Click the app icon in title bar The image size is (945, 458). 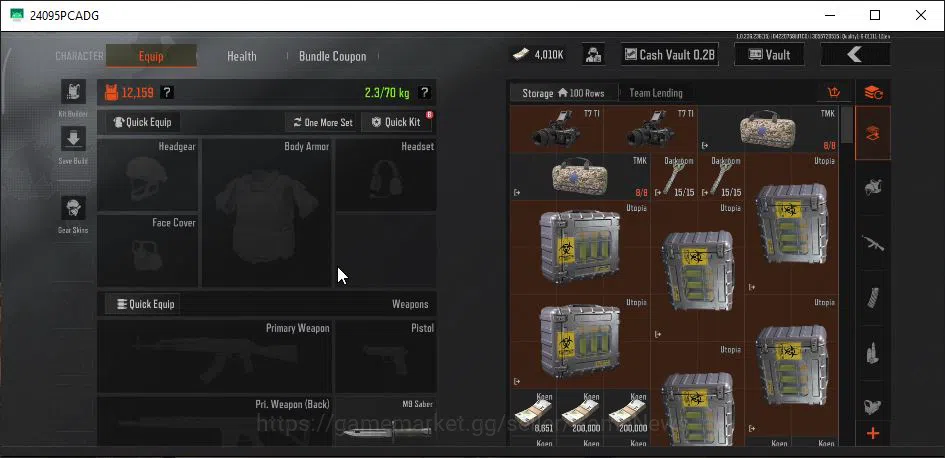pyautogui.click(x=17, y=16)
